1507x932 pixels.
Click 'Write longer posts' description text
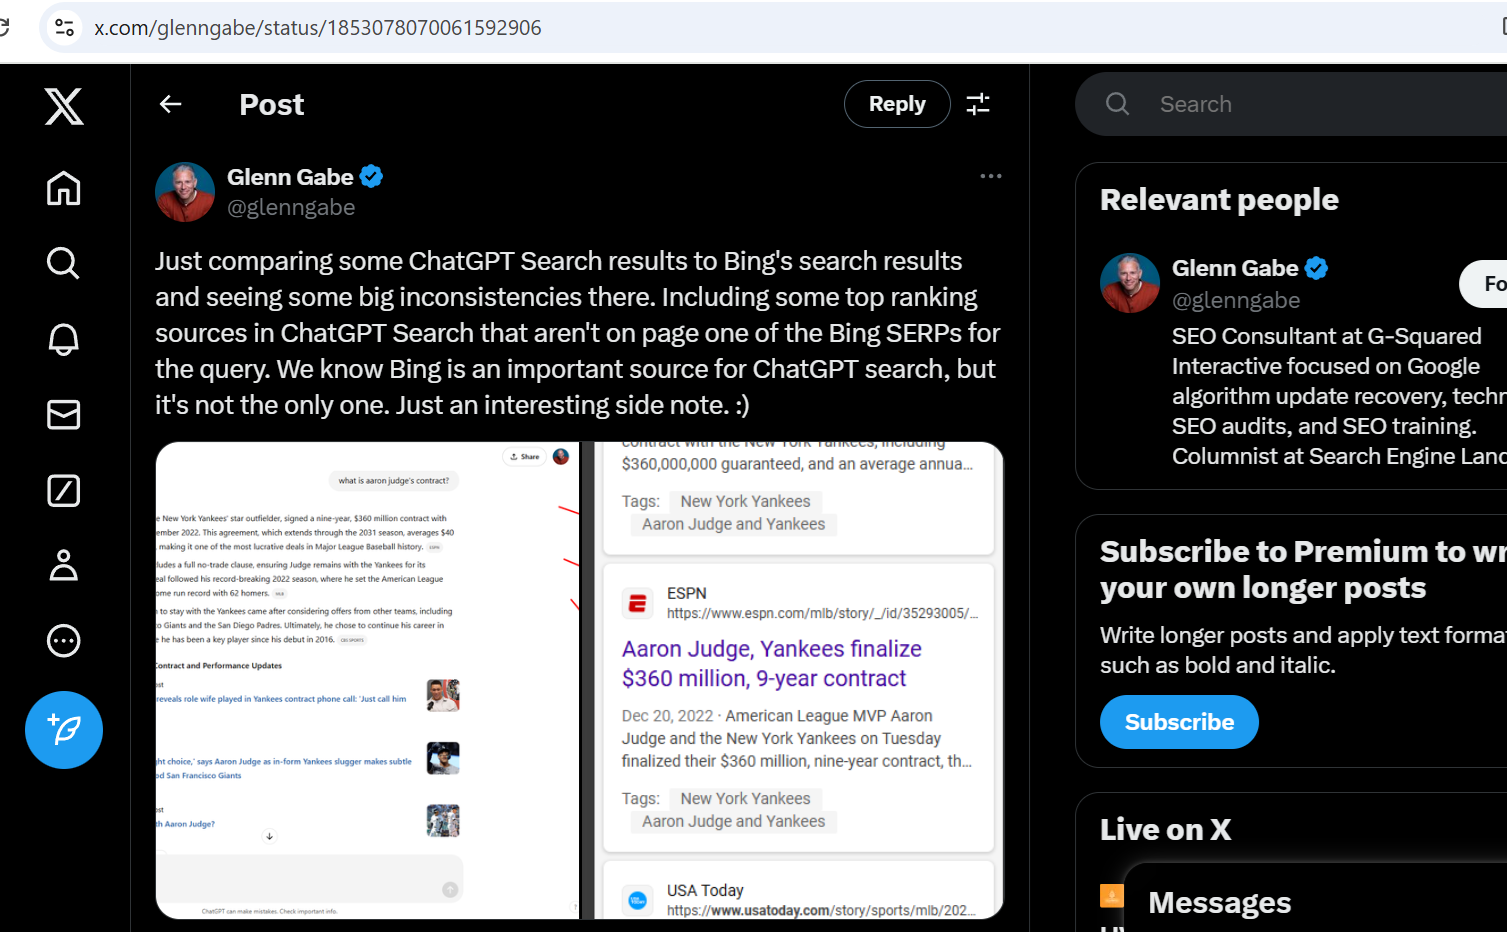point(1303,650)
